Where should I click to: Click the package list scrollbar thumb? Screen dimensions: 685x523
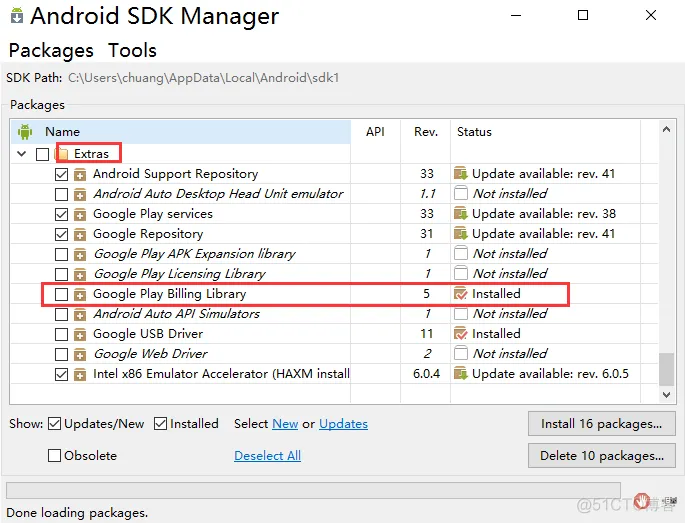[666, 369]
